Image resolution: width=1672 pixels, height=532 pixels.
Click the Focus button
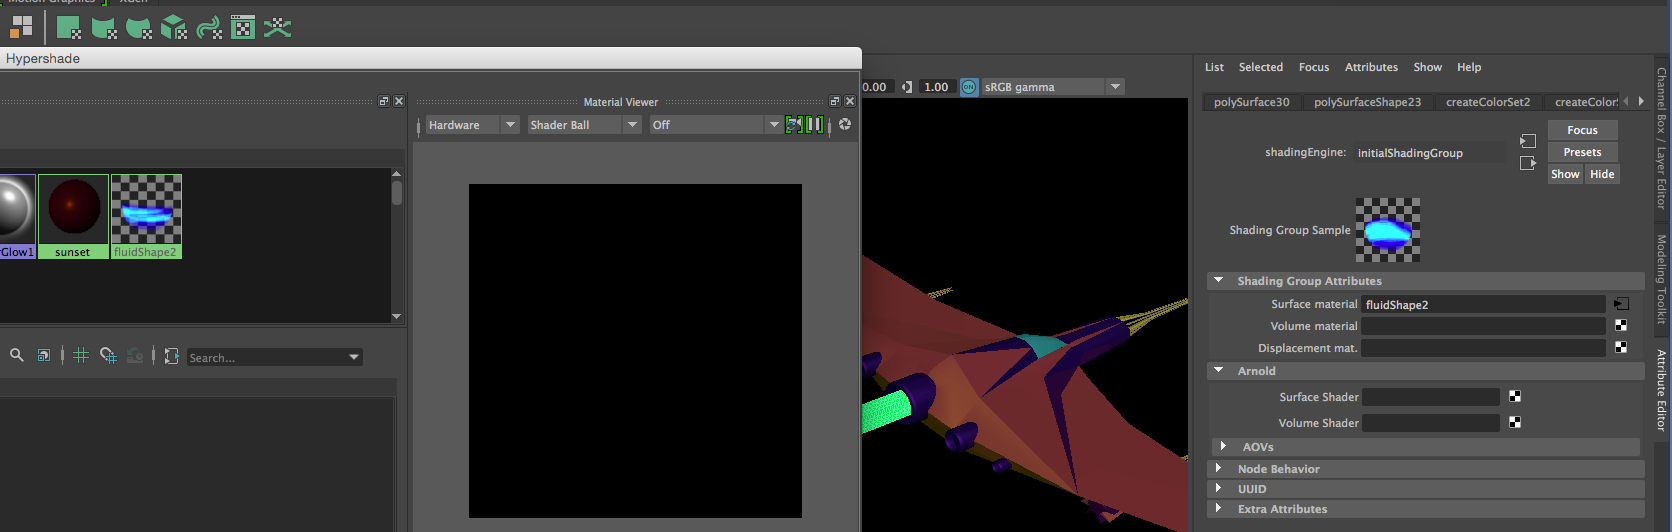[1582, 130]
